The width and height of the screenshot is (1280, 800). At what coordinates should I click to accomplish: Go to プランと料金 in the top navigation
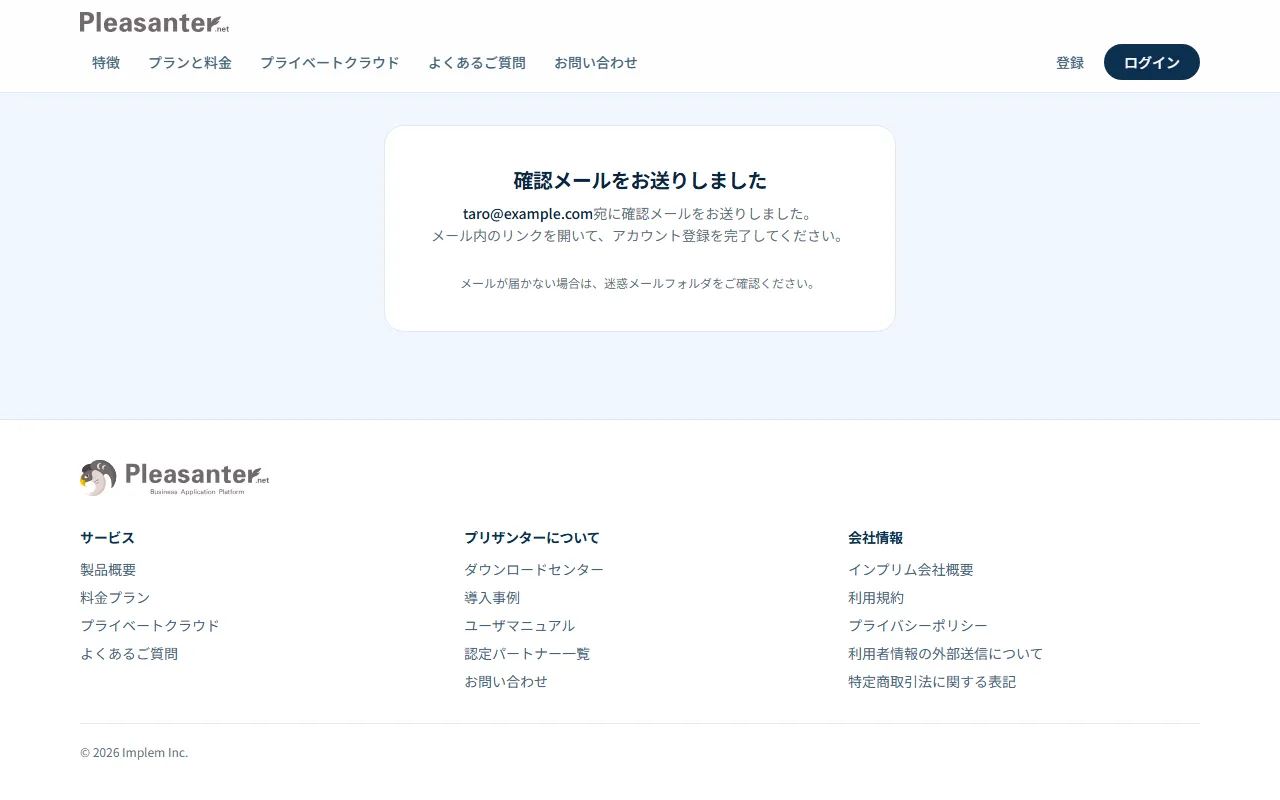pos(190,62)
